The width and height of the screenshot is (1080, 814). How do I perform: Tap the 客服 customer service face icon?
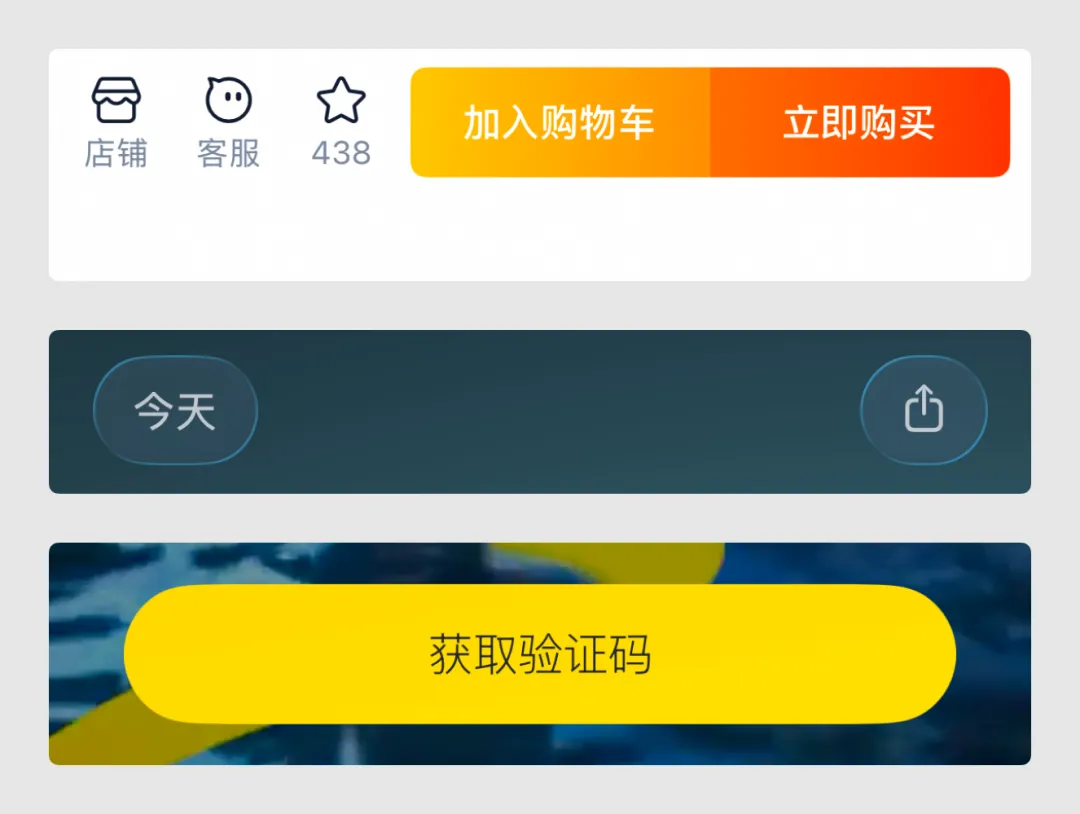[229, 100]
